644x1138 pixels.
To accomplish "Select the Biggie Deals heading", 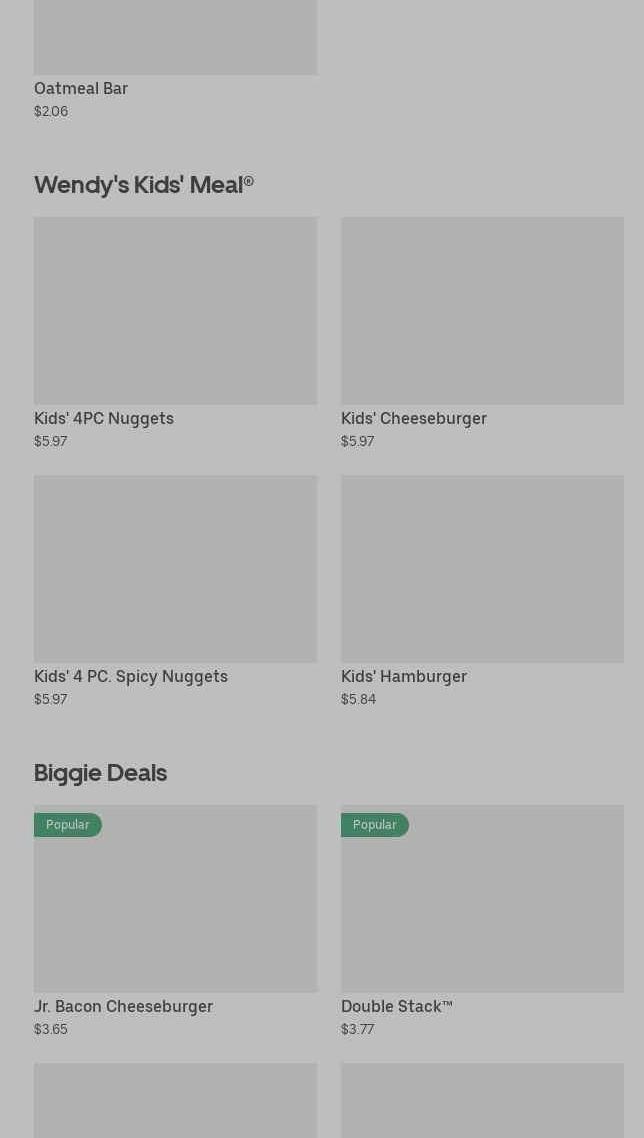I will [x=100, y=773].
